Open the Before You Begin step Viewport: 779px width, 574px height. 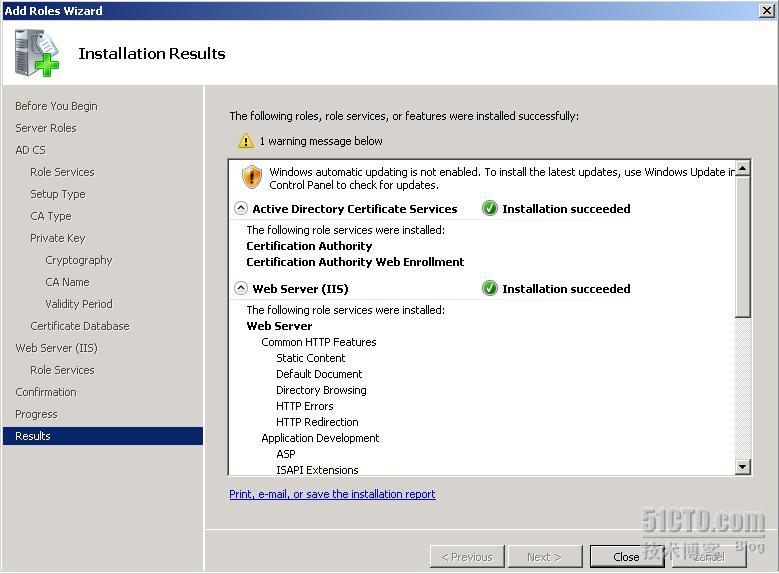56,106
